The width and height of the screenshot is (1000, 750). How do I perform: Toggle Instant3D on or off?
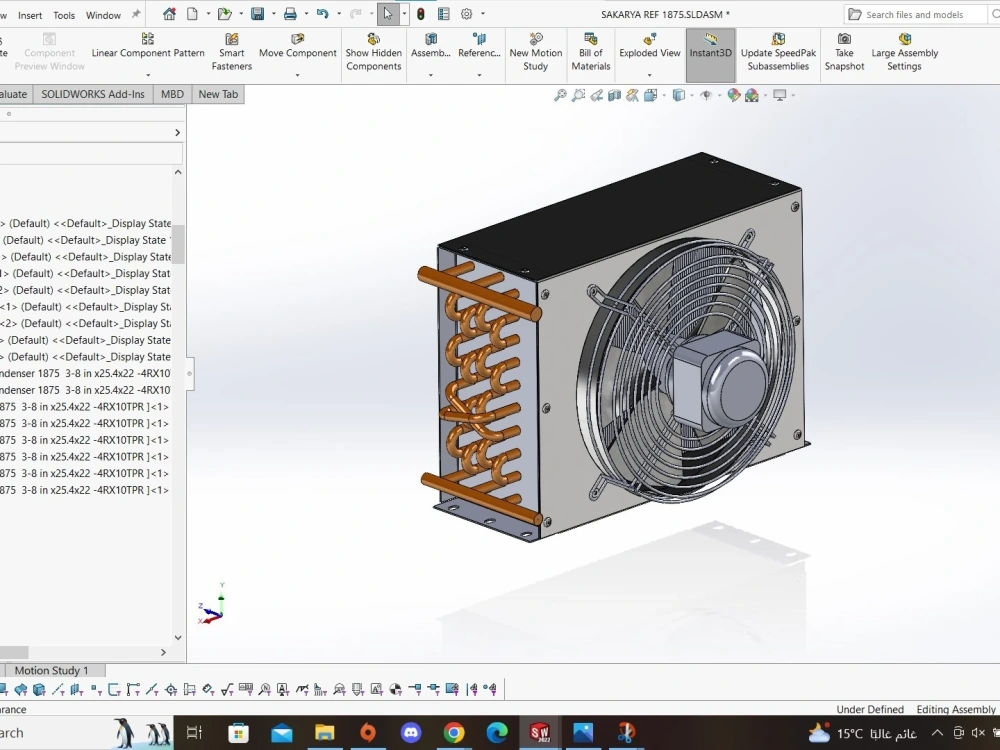coord(710,55)
